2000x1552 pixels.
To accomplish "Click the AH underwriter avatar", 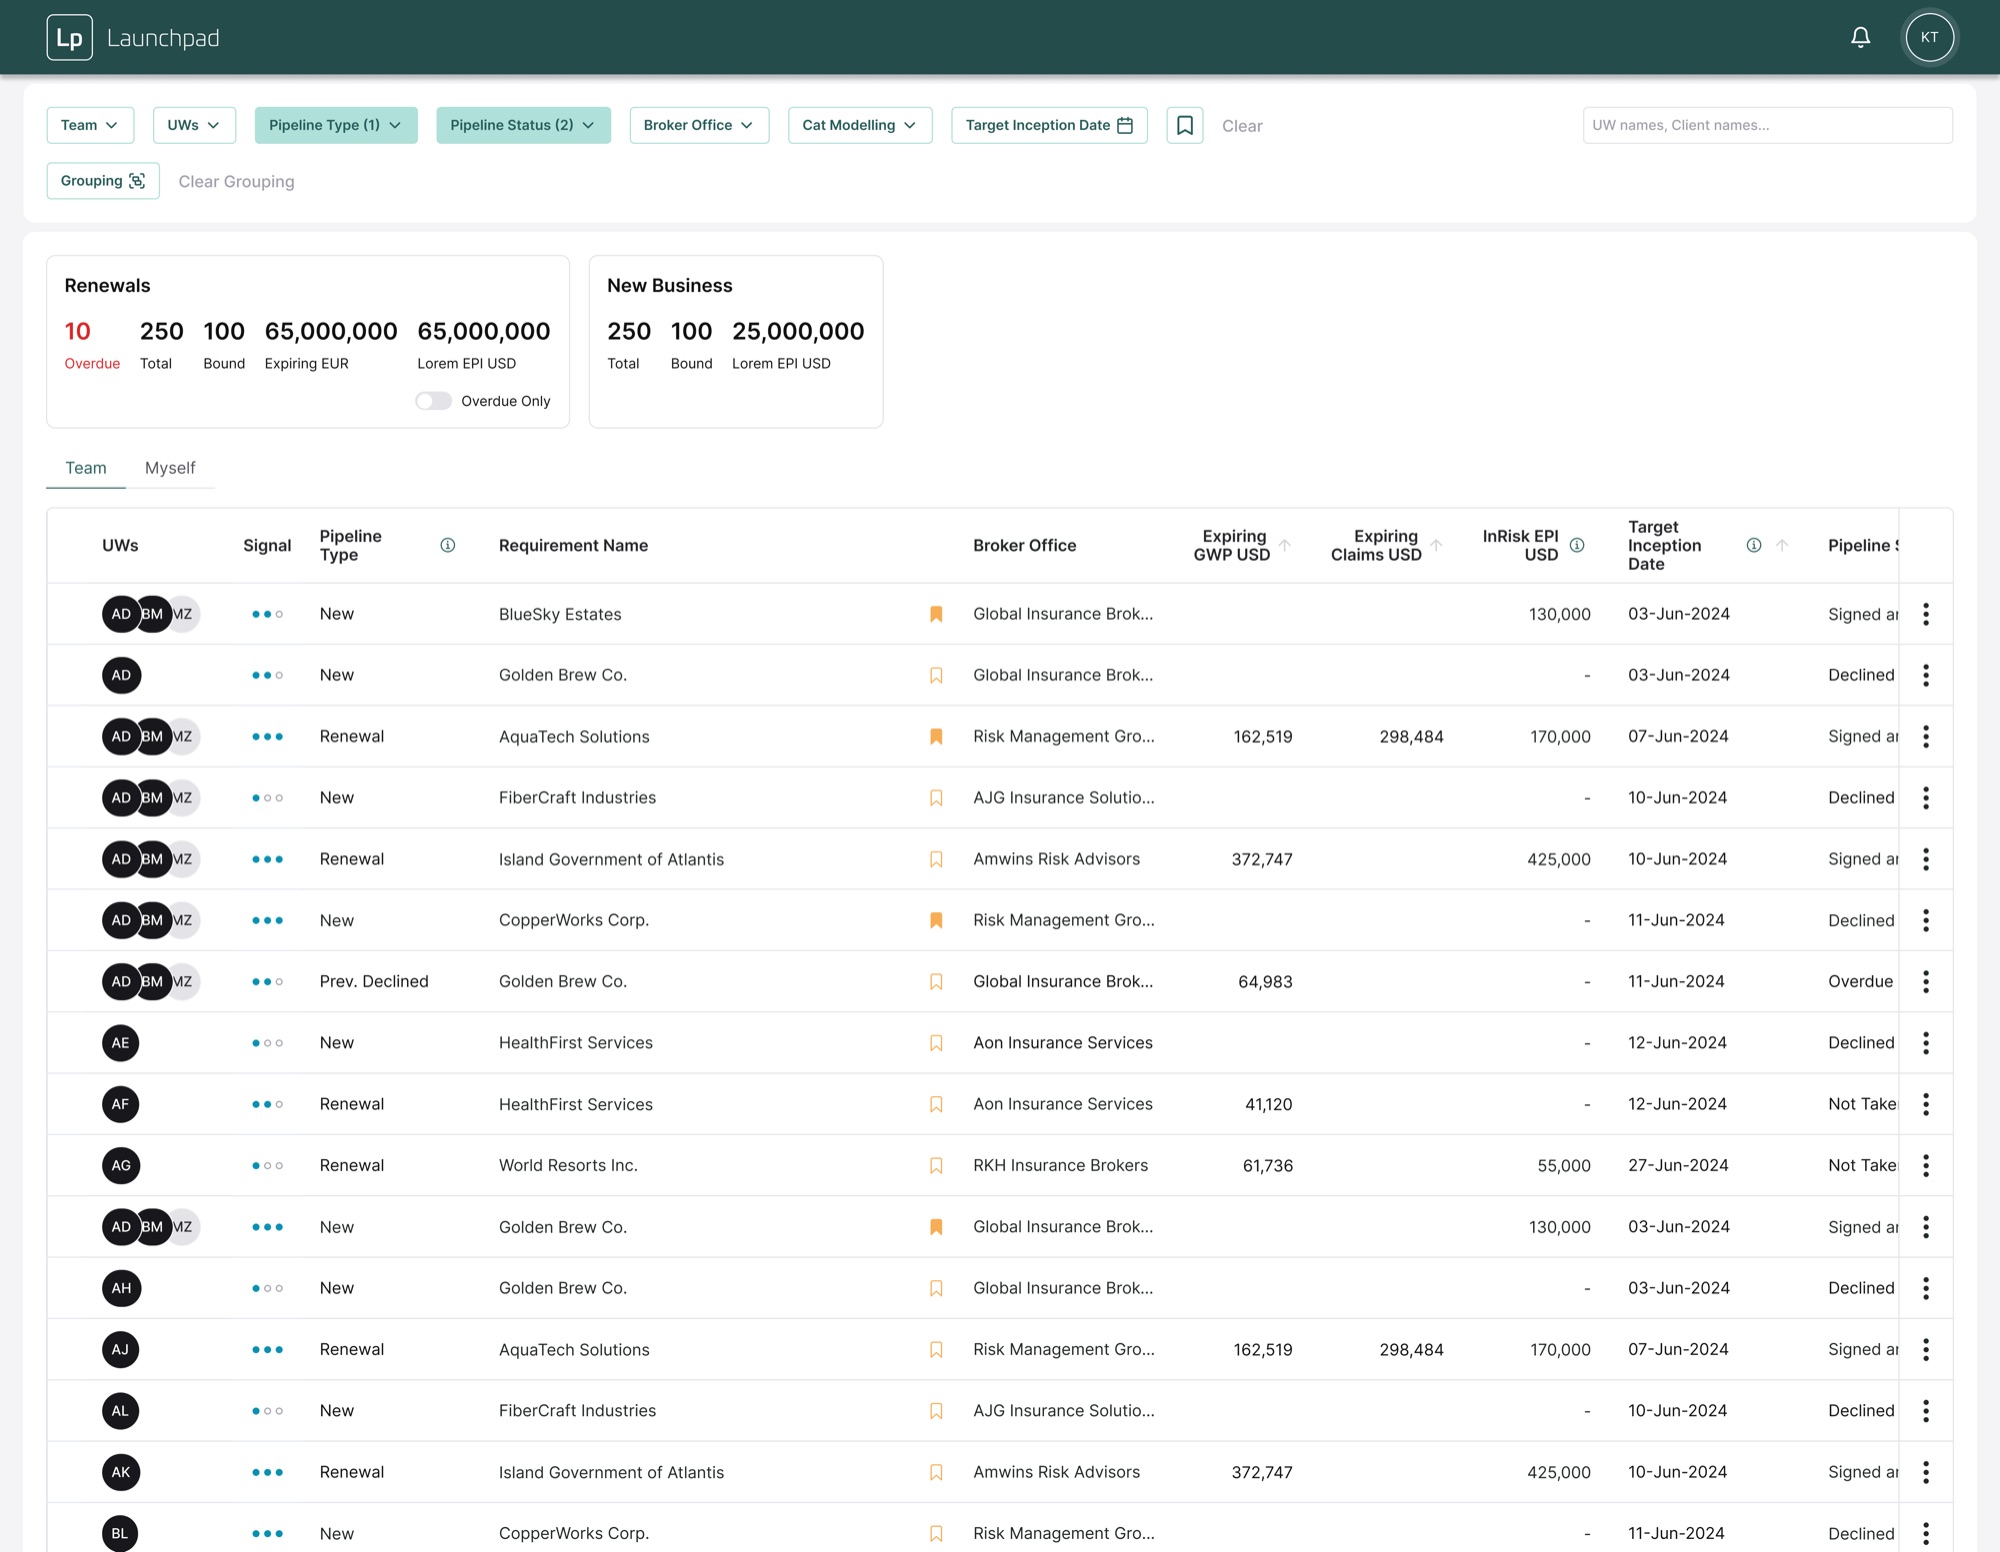I will point(121,1288).
